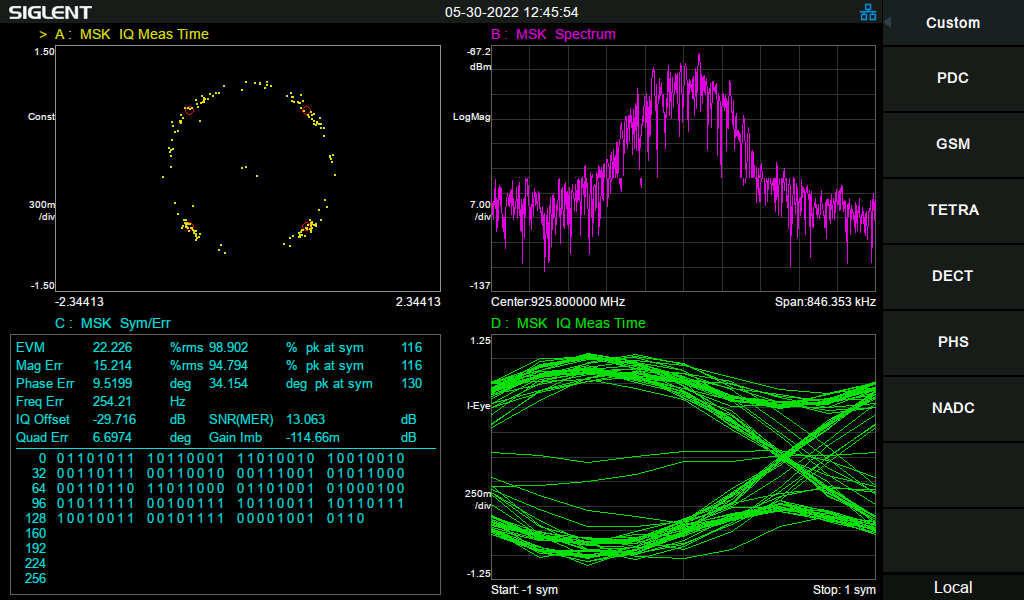Image resolution: width=1024 pixels, height=600 pixels.
Task: Collapse the side menu using left arrow
Action: point(887,22)
